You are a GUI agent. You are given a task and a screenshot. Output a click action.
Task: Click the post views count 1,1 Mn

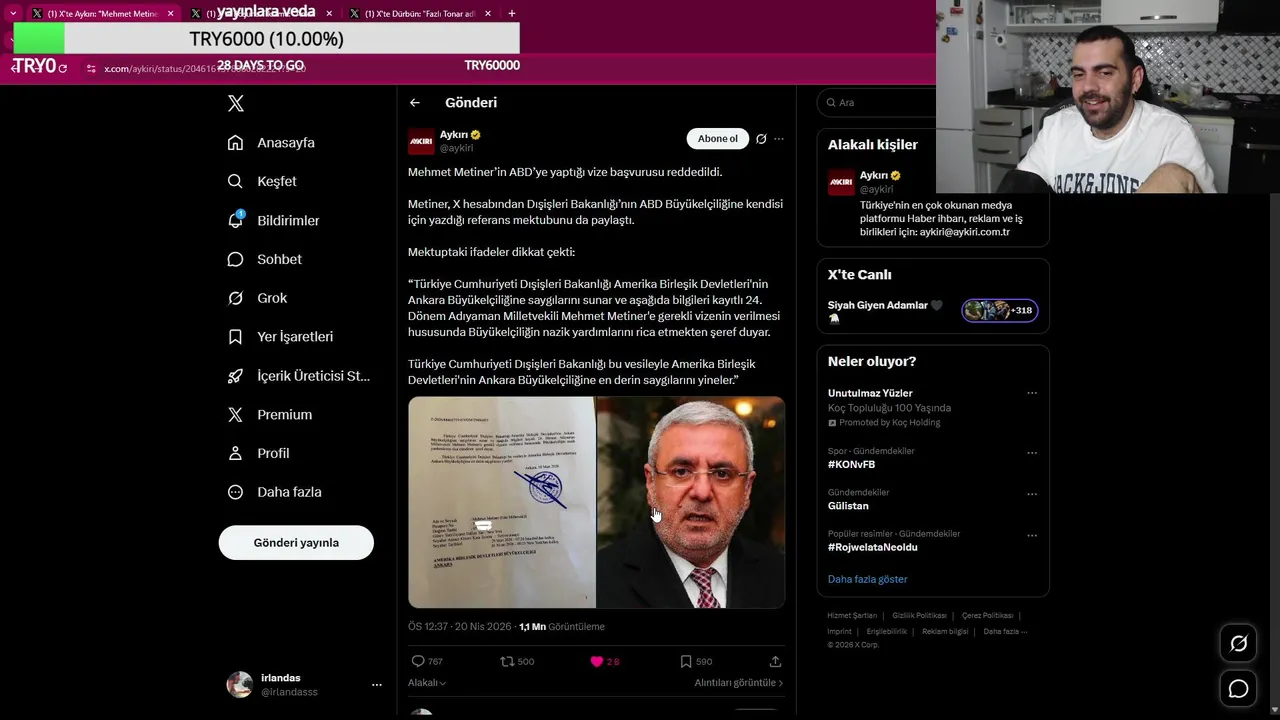tap(562, 627)
